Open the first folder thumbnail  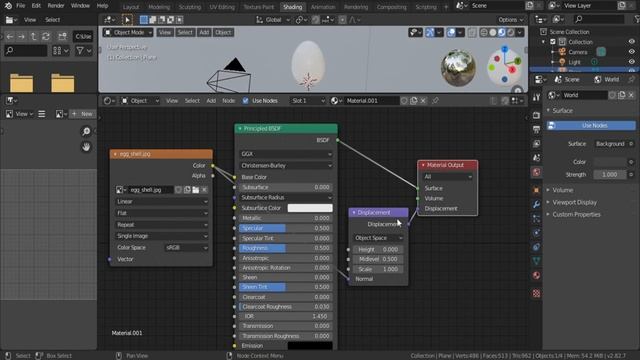[x=22, y=83]
